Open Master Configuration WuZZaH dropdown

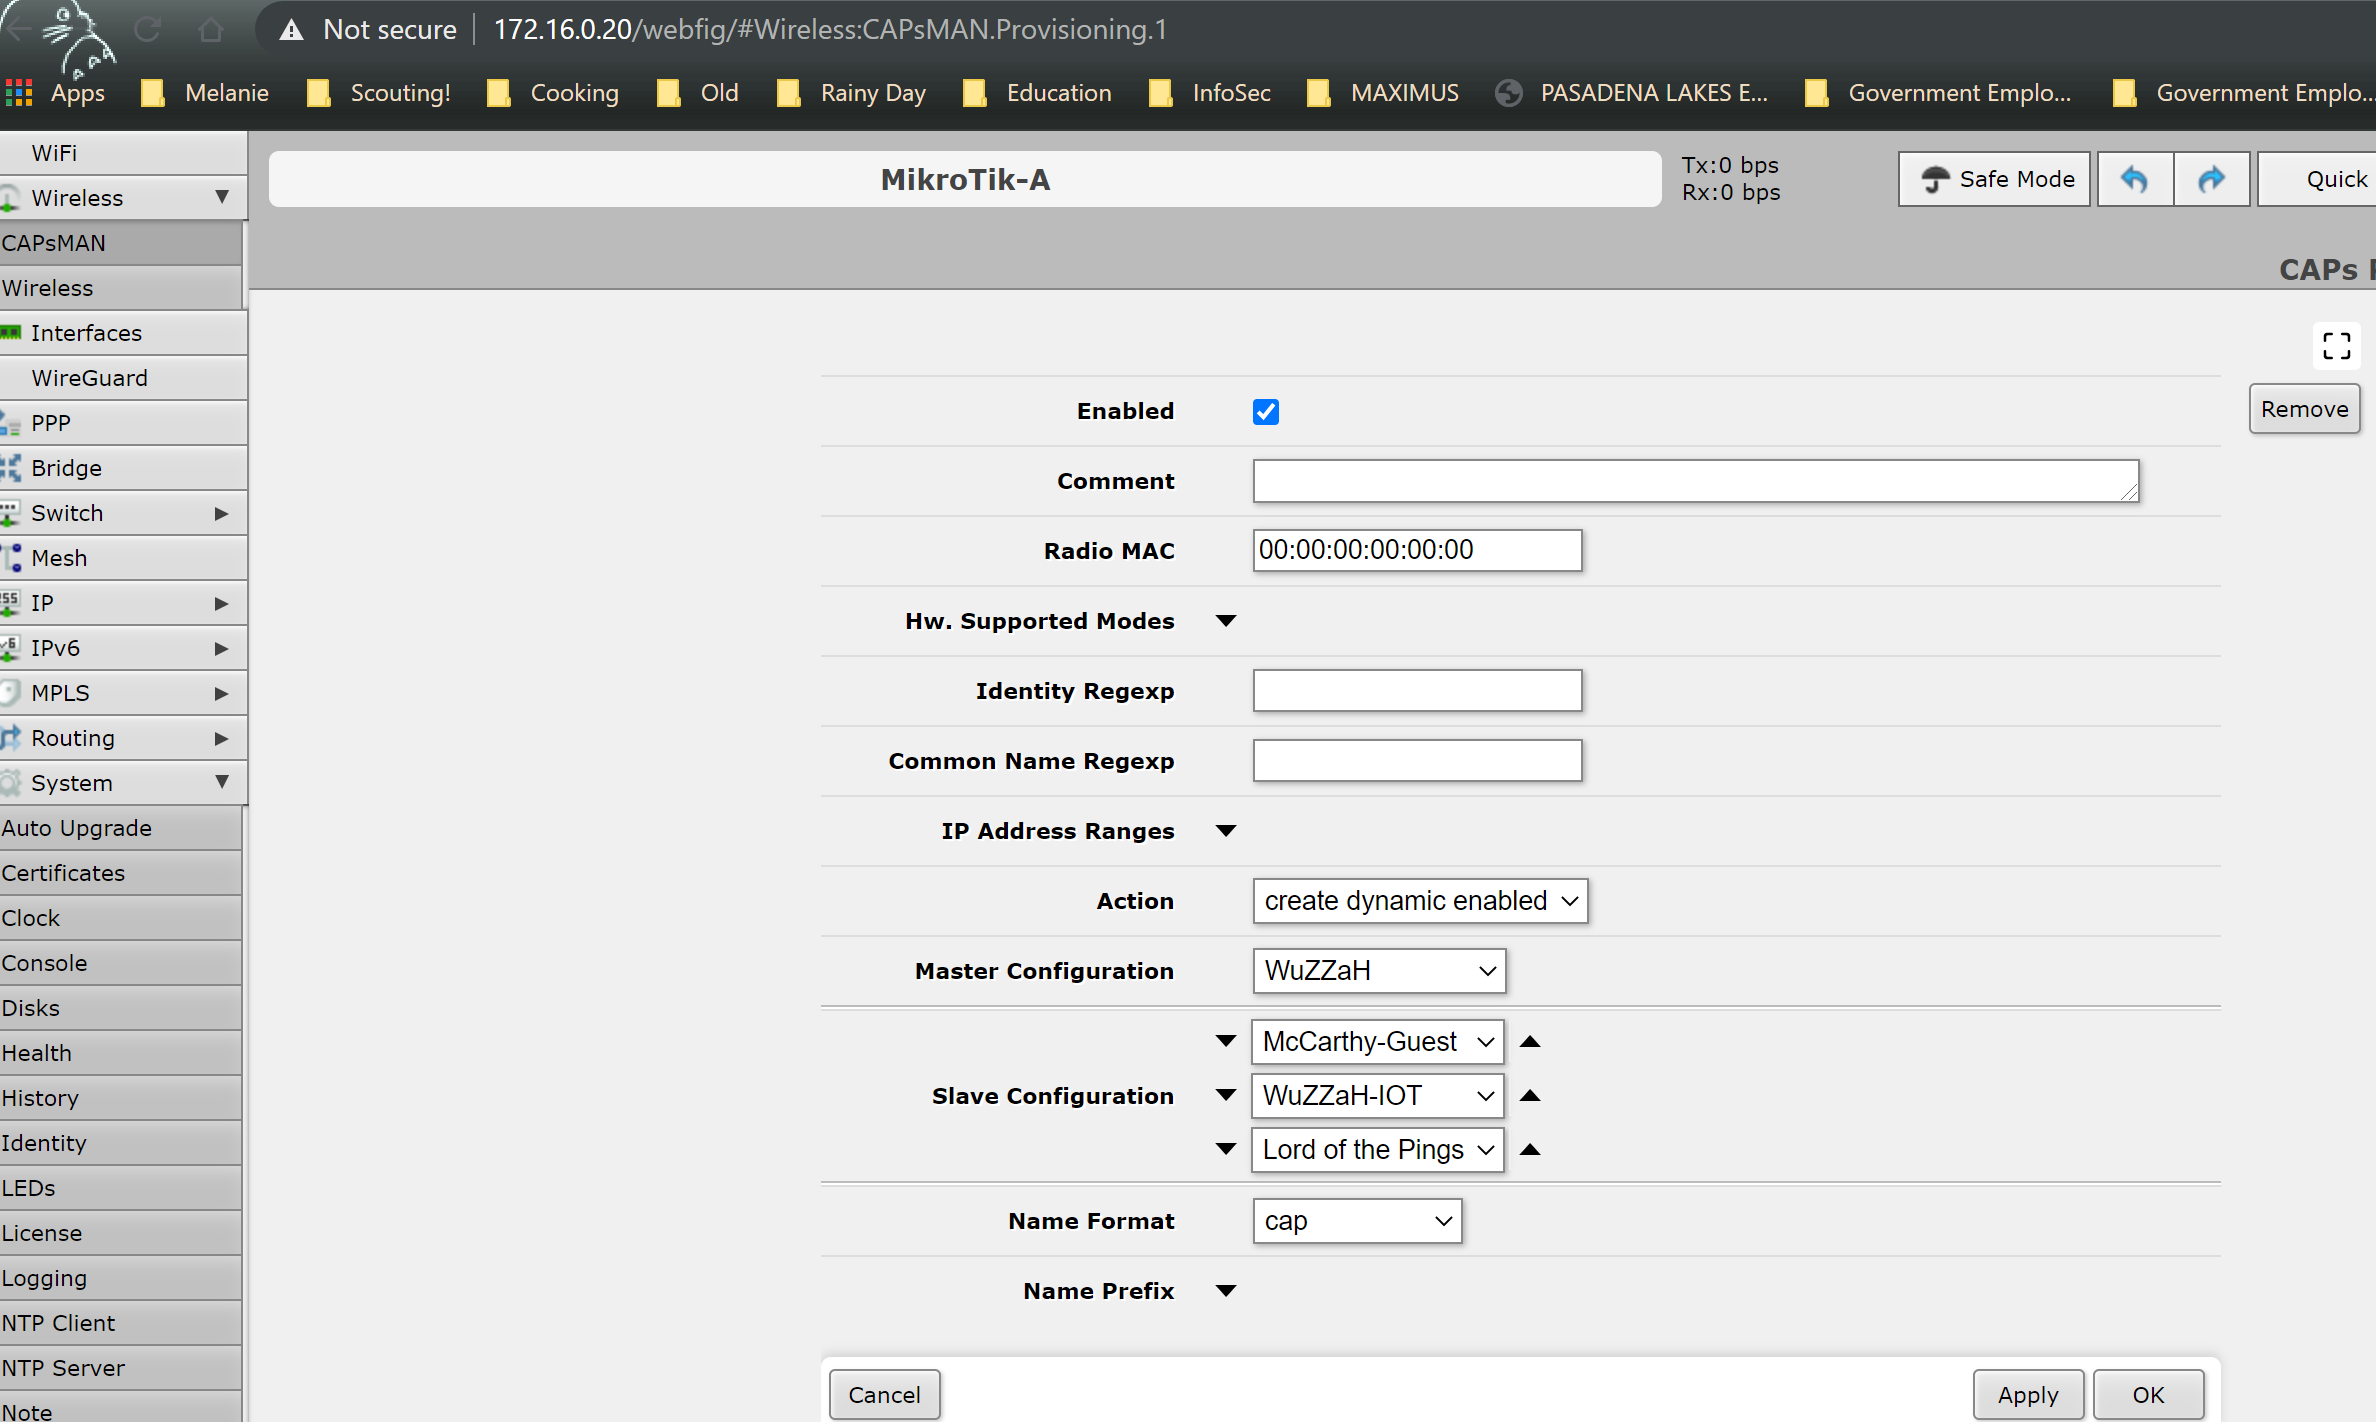1378,971
